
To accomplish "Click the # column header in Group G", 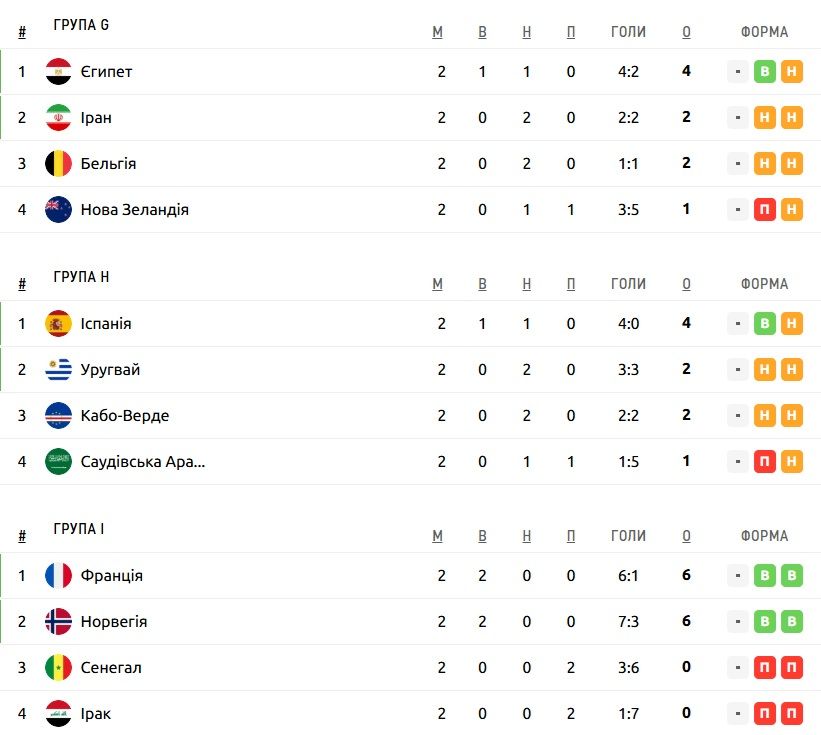I will 22,32.
